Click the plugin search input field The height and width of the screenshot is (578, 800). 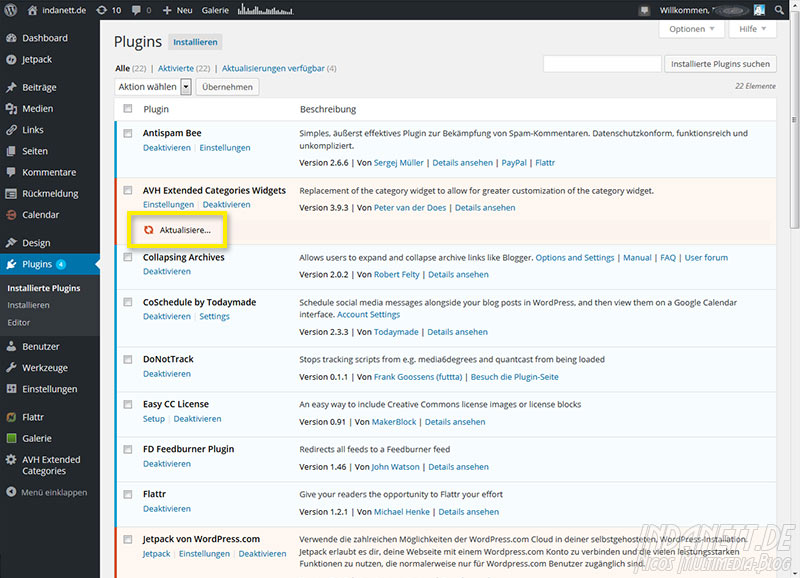pyautogui.click(x=602, y=64)
